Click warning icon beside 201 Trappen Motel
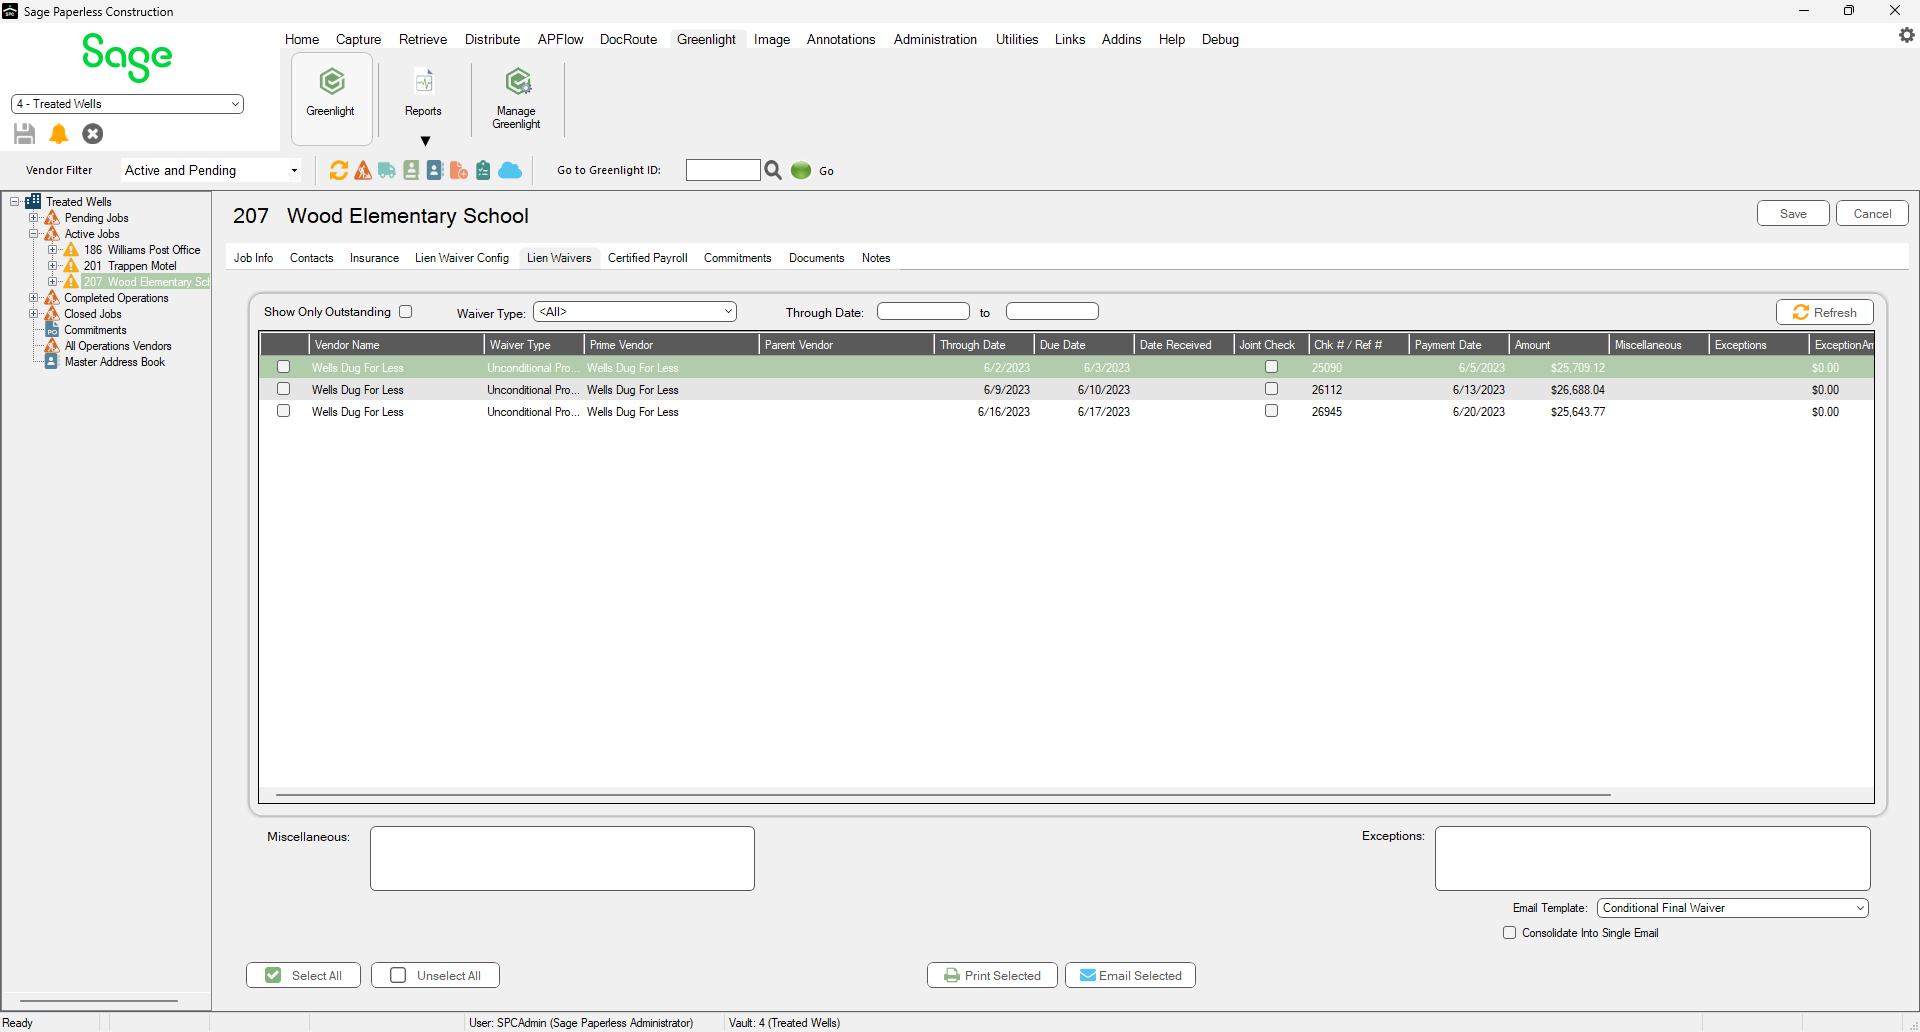The image size is (1920, 1032). tap(71, 266)
